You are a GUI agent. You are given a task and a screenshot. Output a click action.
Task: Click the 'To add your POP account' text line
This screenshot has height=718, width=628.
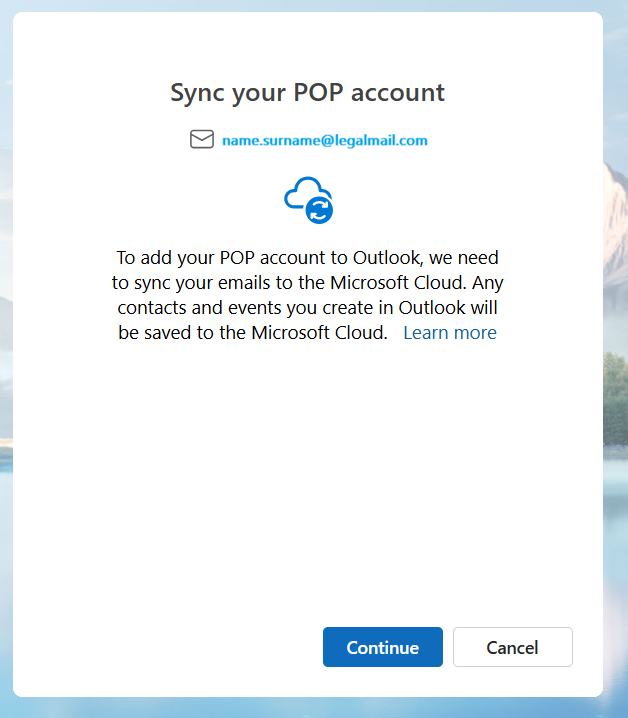pyautogui.click(x=307, y=256)
